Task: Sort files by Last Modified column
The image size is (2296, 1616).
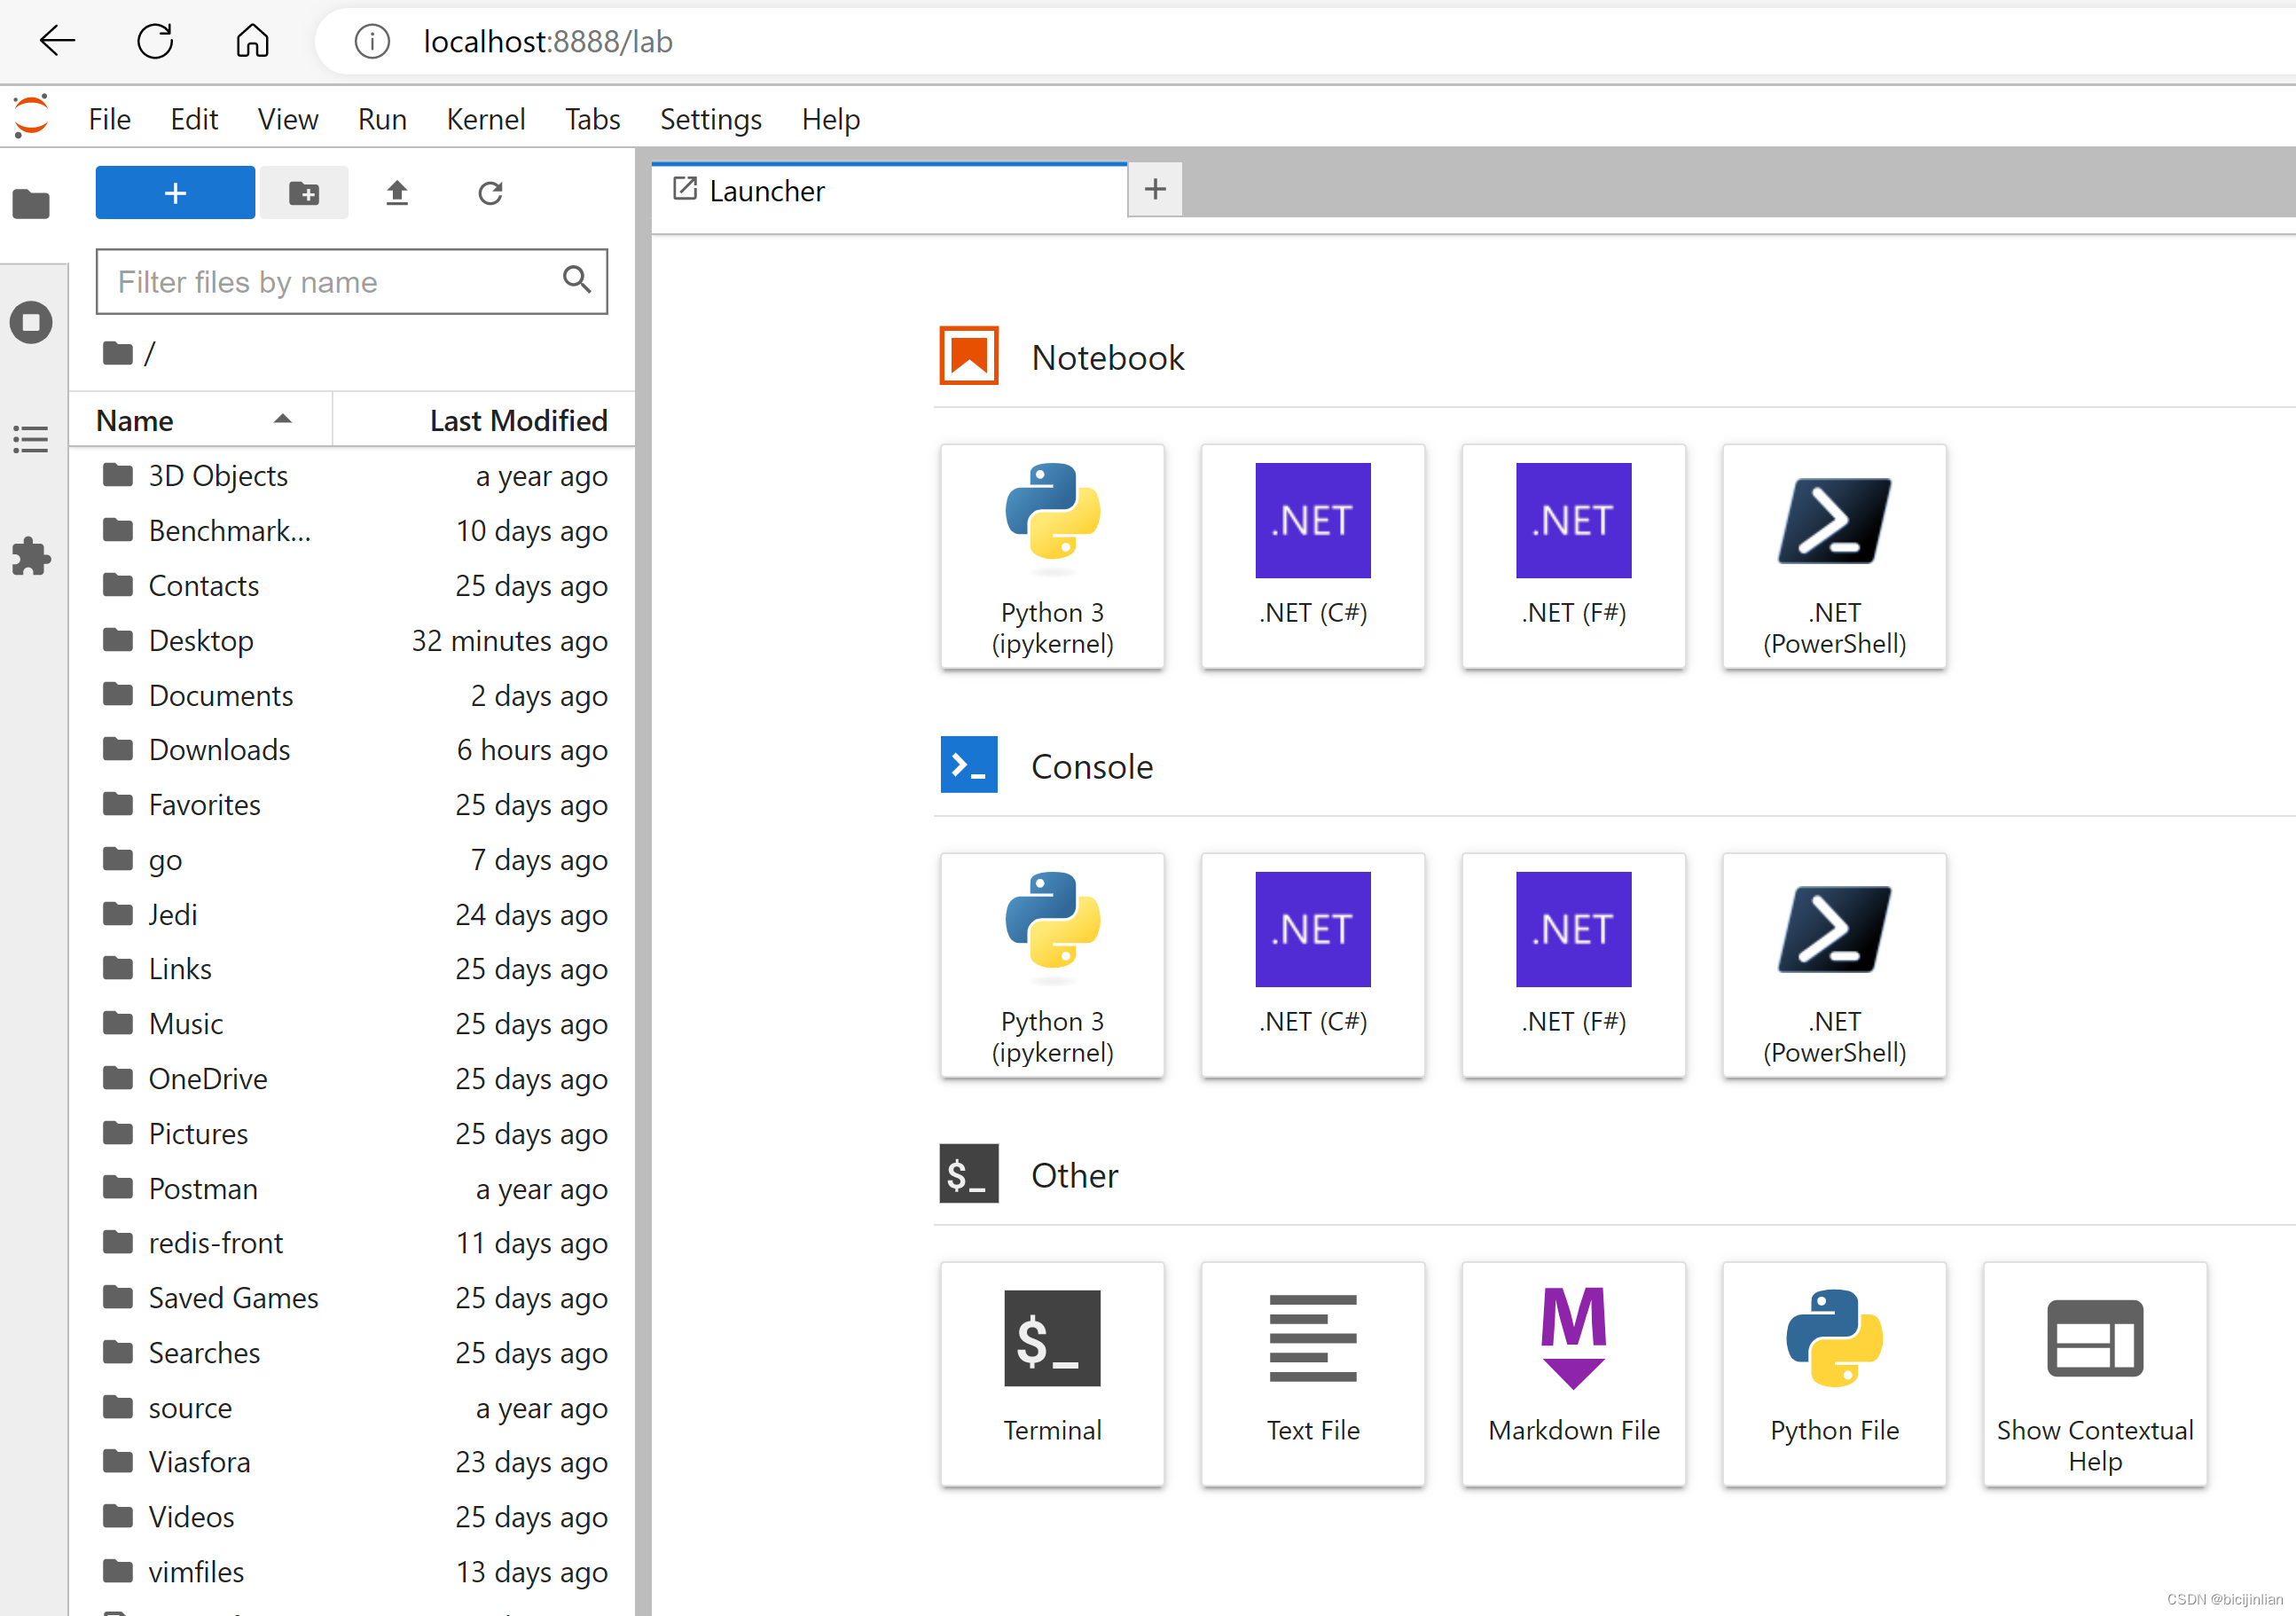Action: pos(518,420)
